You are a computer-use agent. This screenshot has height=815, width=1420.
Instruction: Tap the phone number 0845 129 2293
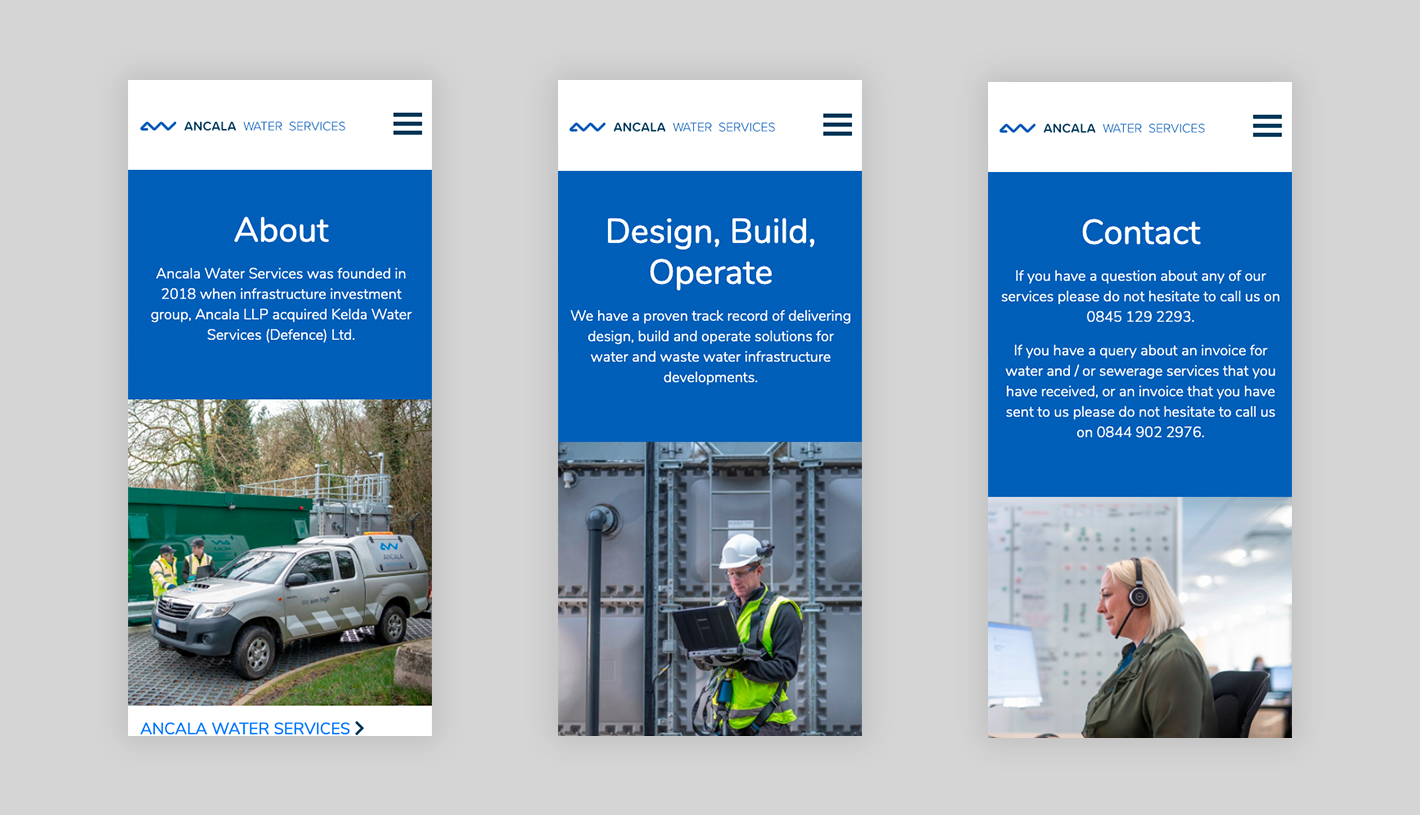(x=1140, y=317)
